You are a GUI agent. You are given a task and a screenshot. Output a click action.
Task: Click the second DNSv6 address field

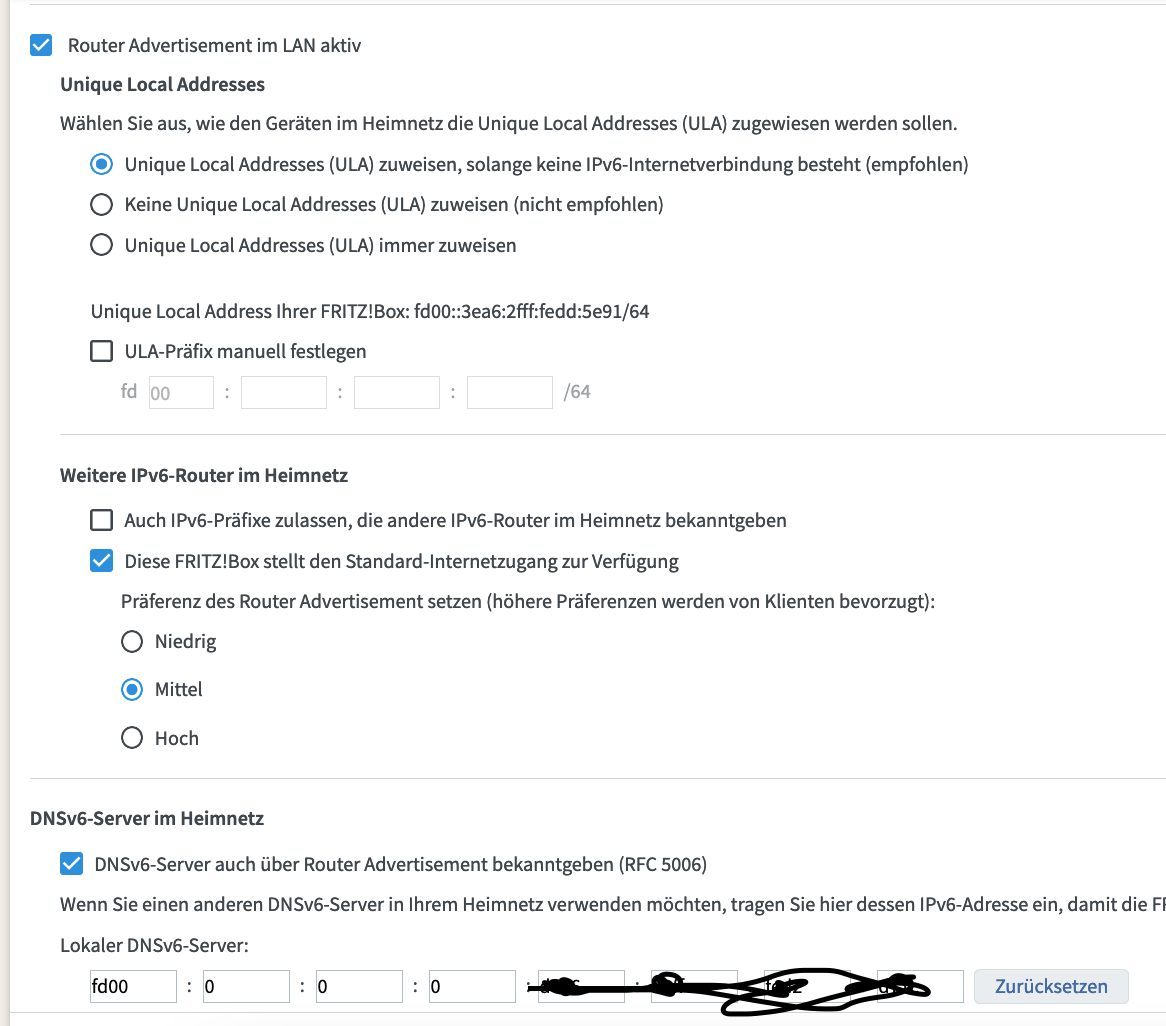click(x=246, y=987)
